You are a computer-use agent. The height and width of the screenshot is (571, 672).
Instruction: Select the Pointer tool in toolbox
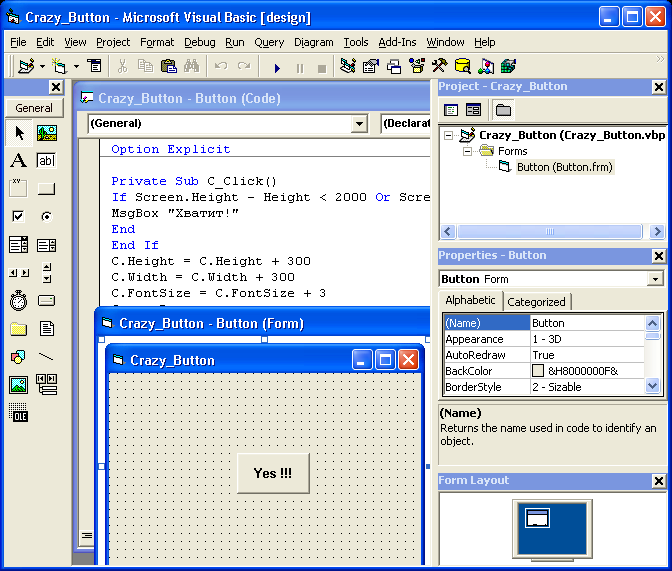click(x=18, y=132)
